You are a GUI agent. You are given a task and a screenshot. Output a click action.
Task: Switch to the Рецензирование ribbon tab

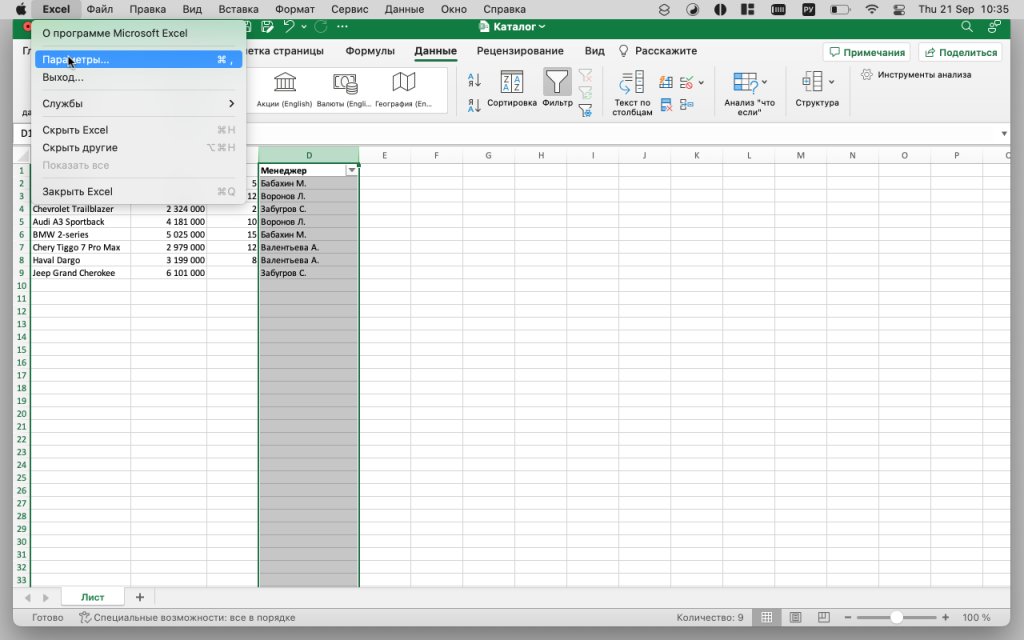[520, 51]
